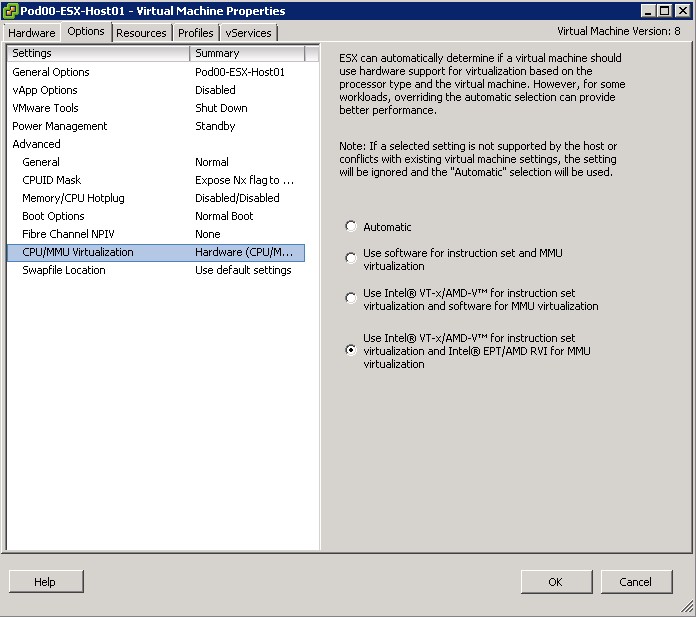Image resolution: width=696 pixels, height=617 pixels.
Task: Click the VMware window title bar icon
Action: pyautogui.click(x=11, y=11)
